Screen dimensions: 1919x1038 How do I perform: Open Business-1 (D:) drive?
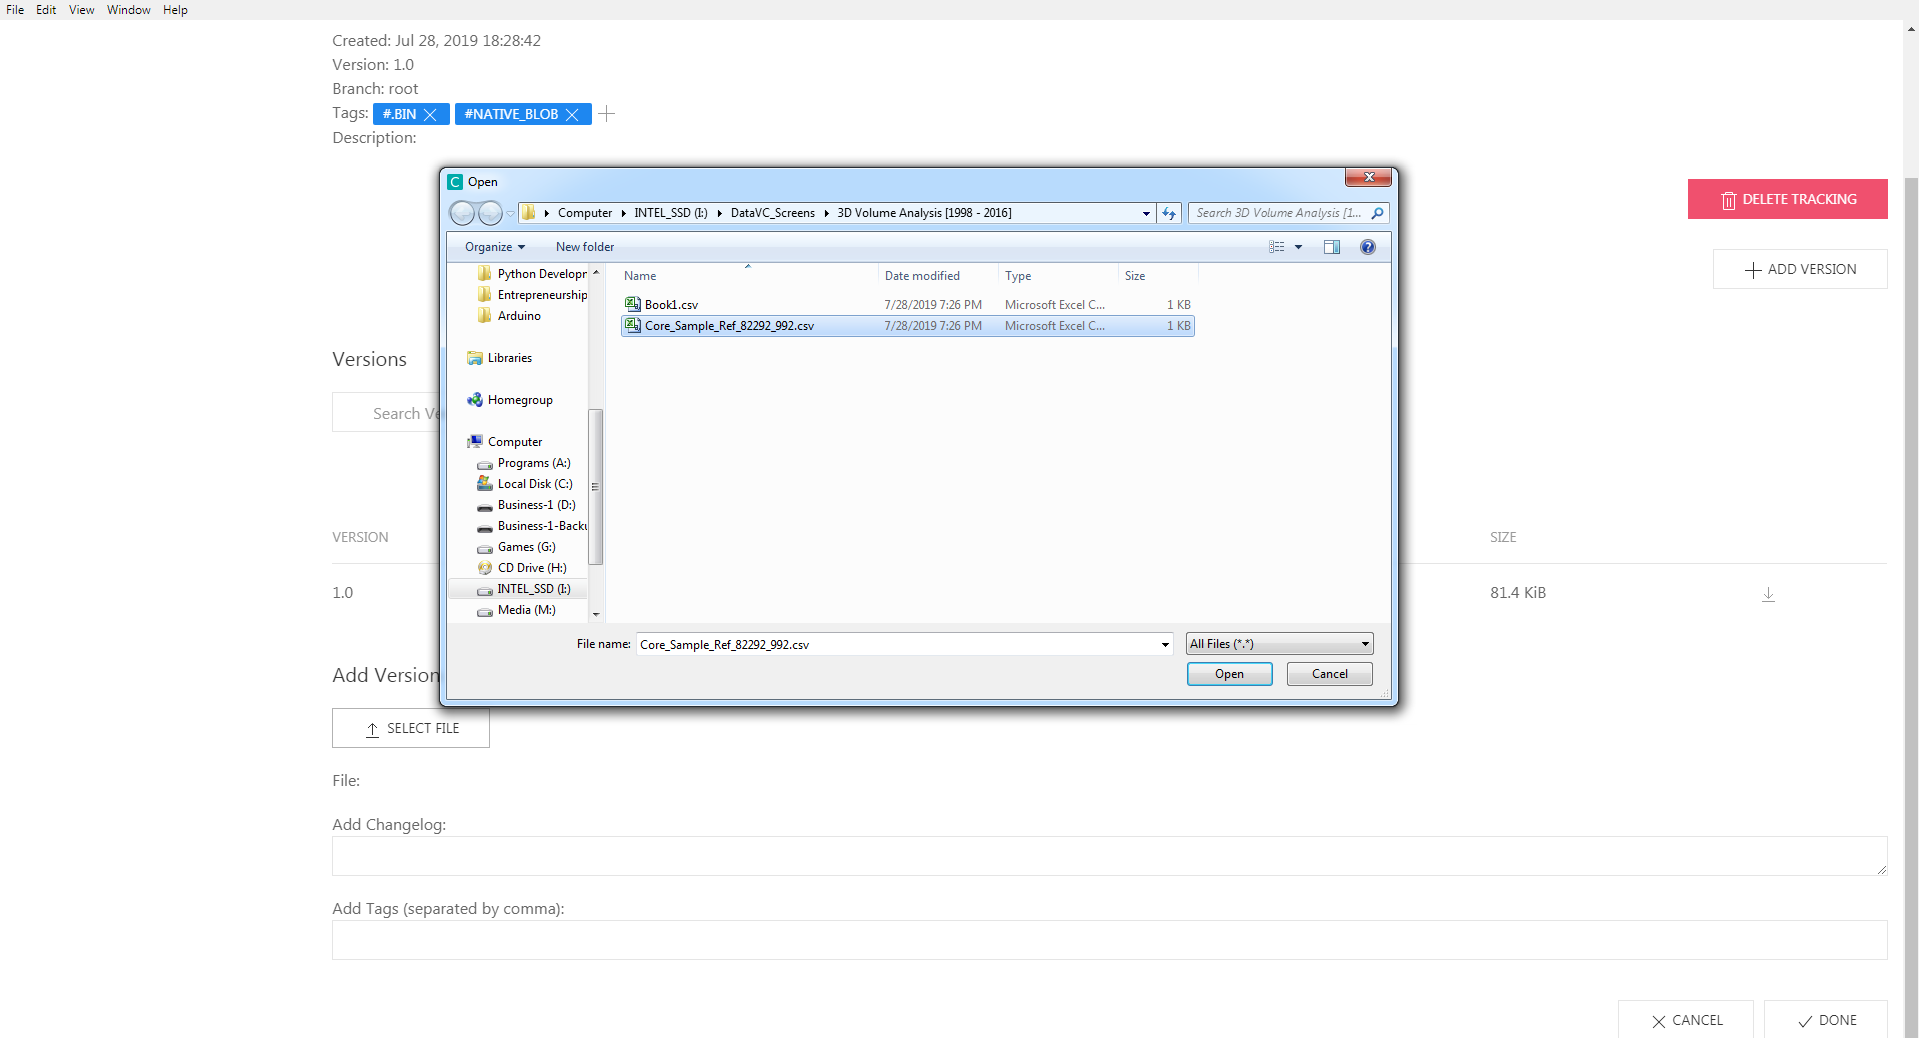527,505
